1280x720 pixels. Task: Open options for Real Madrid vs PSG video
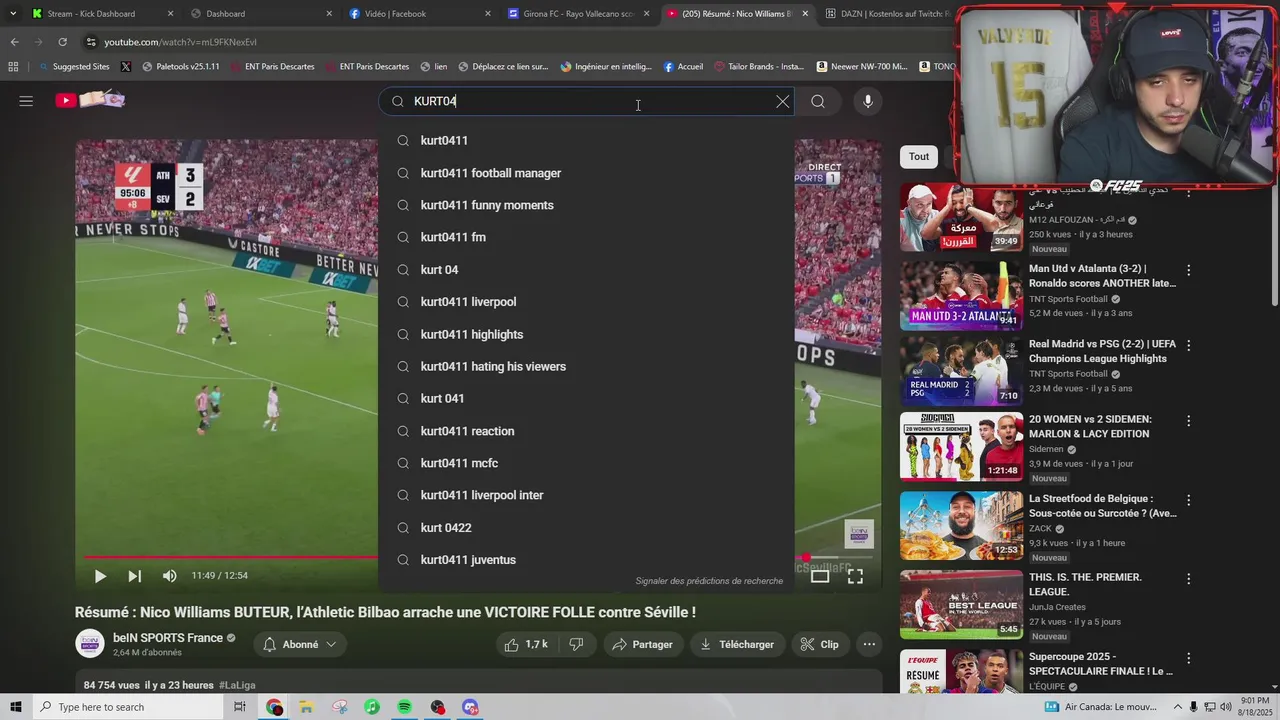tap(1188, 345)
